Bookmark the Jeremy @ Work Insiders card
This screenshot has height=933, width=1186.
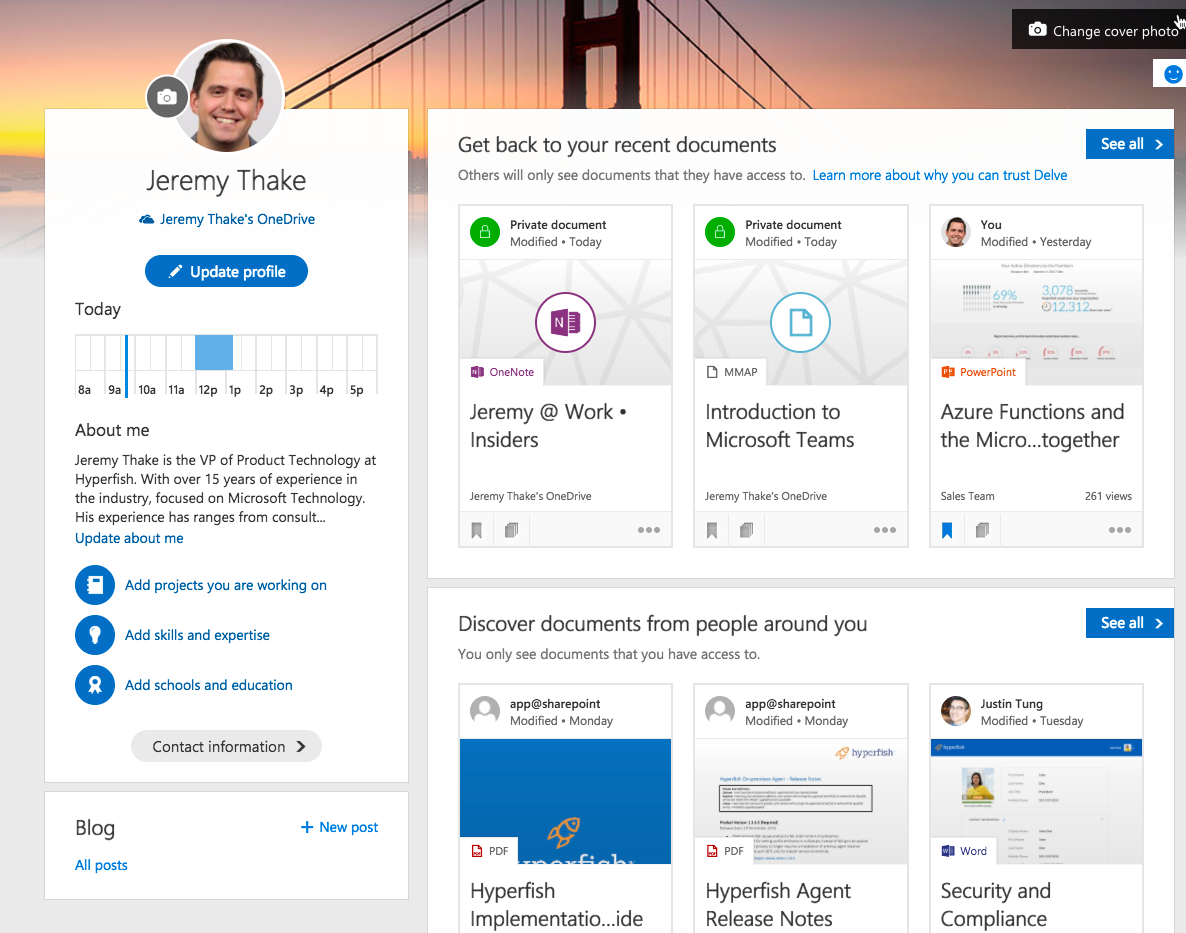477,530
